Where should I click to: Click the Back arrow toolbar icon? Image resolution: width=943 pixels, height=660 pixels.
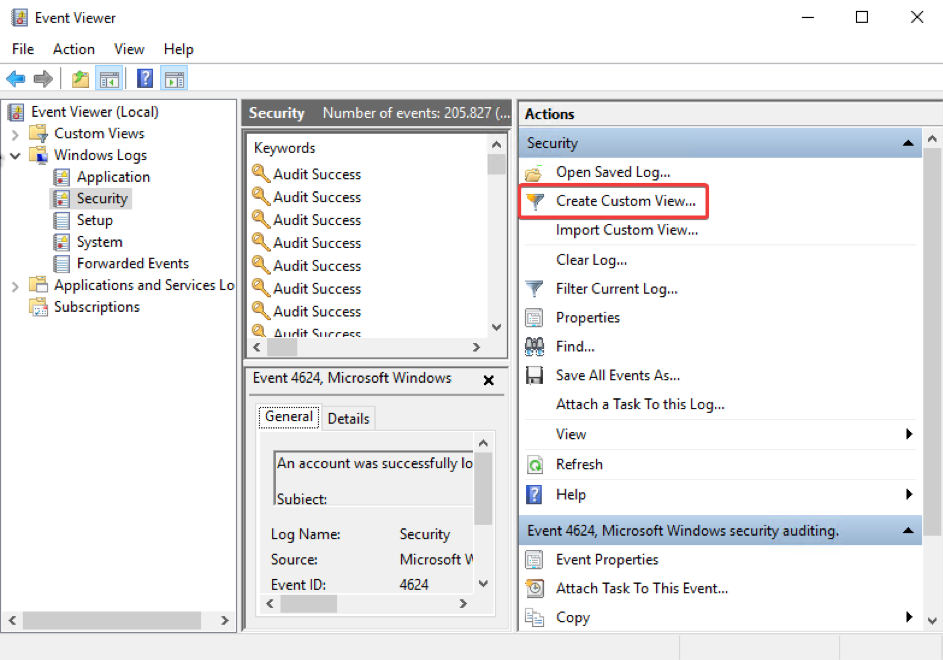click(16, 79)
